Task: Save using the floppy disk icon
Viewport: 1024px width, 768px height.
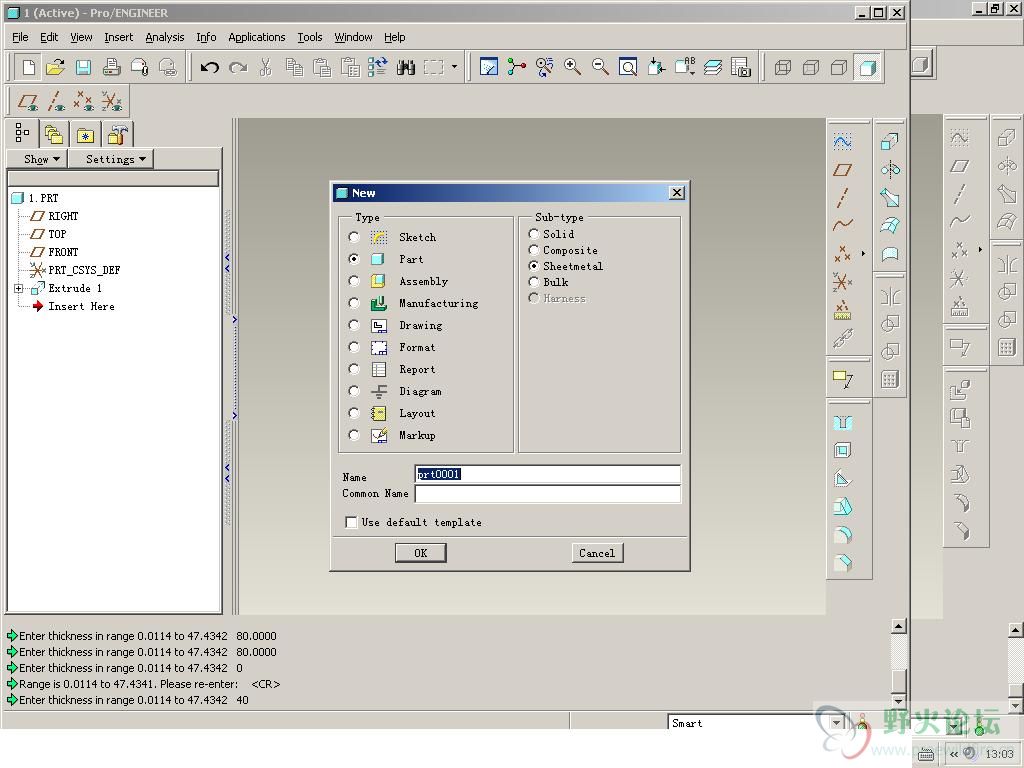Action: 84,67
